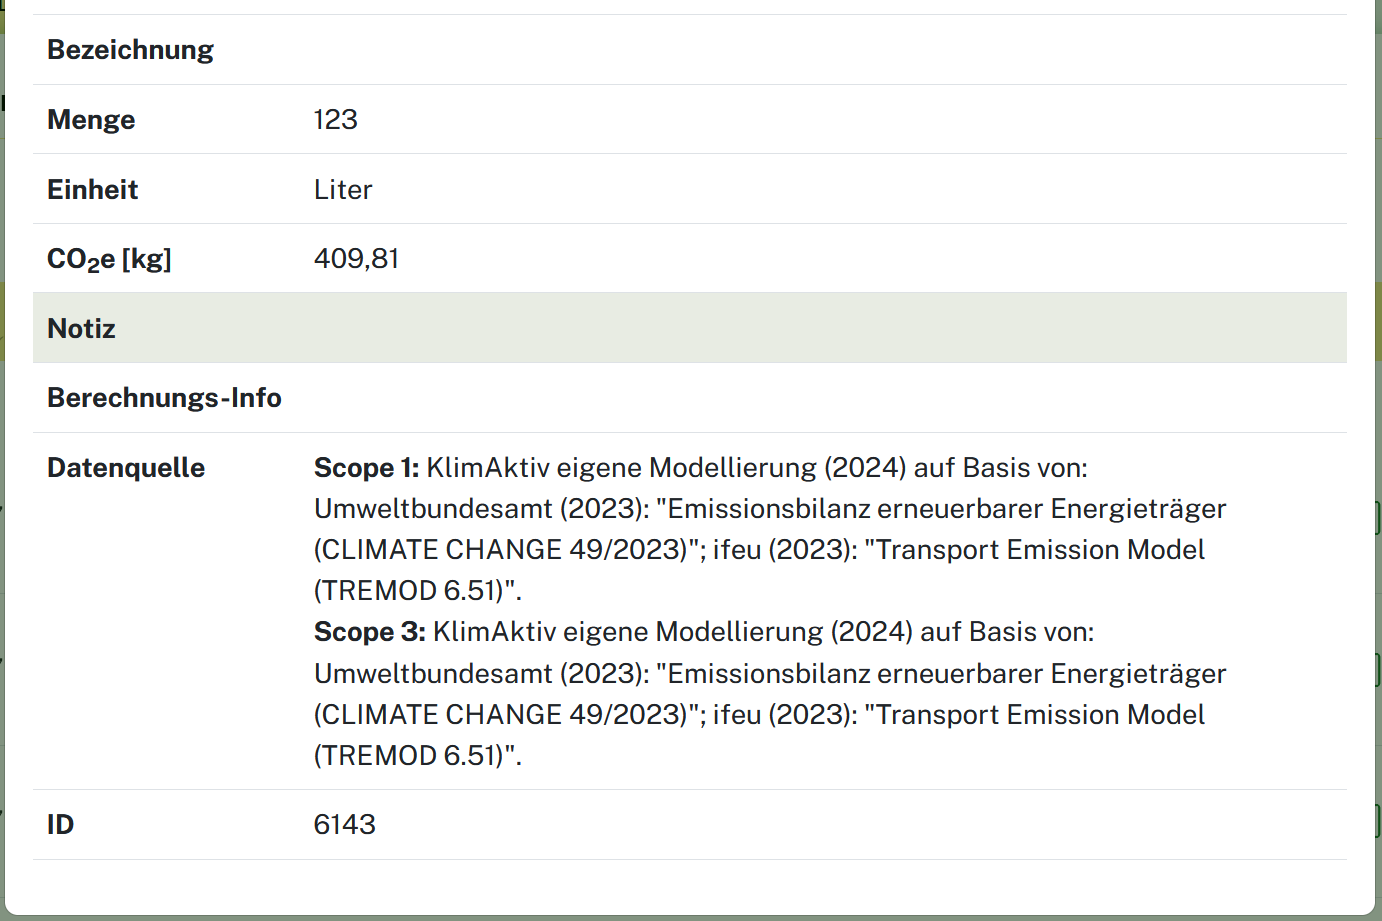
Task: Select the Menge value 123
Action: [335, 120]
